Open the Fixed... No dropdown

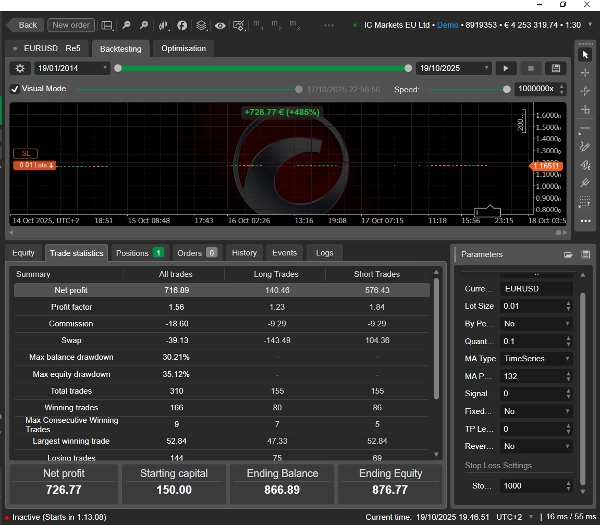[x=536, y=411]
